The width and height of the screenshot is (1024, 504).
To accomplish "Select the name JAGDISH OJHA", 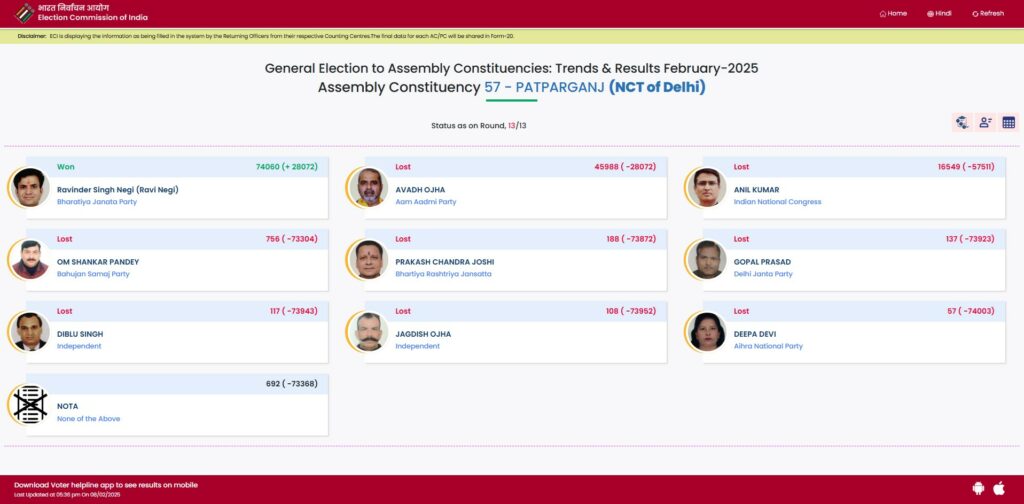I will 423,334.
